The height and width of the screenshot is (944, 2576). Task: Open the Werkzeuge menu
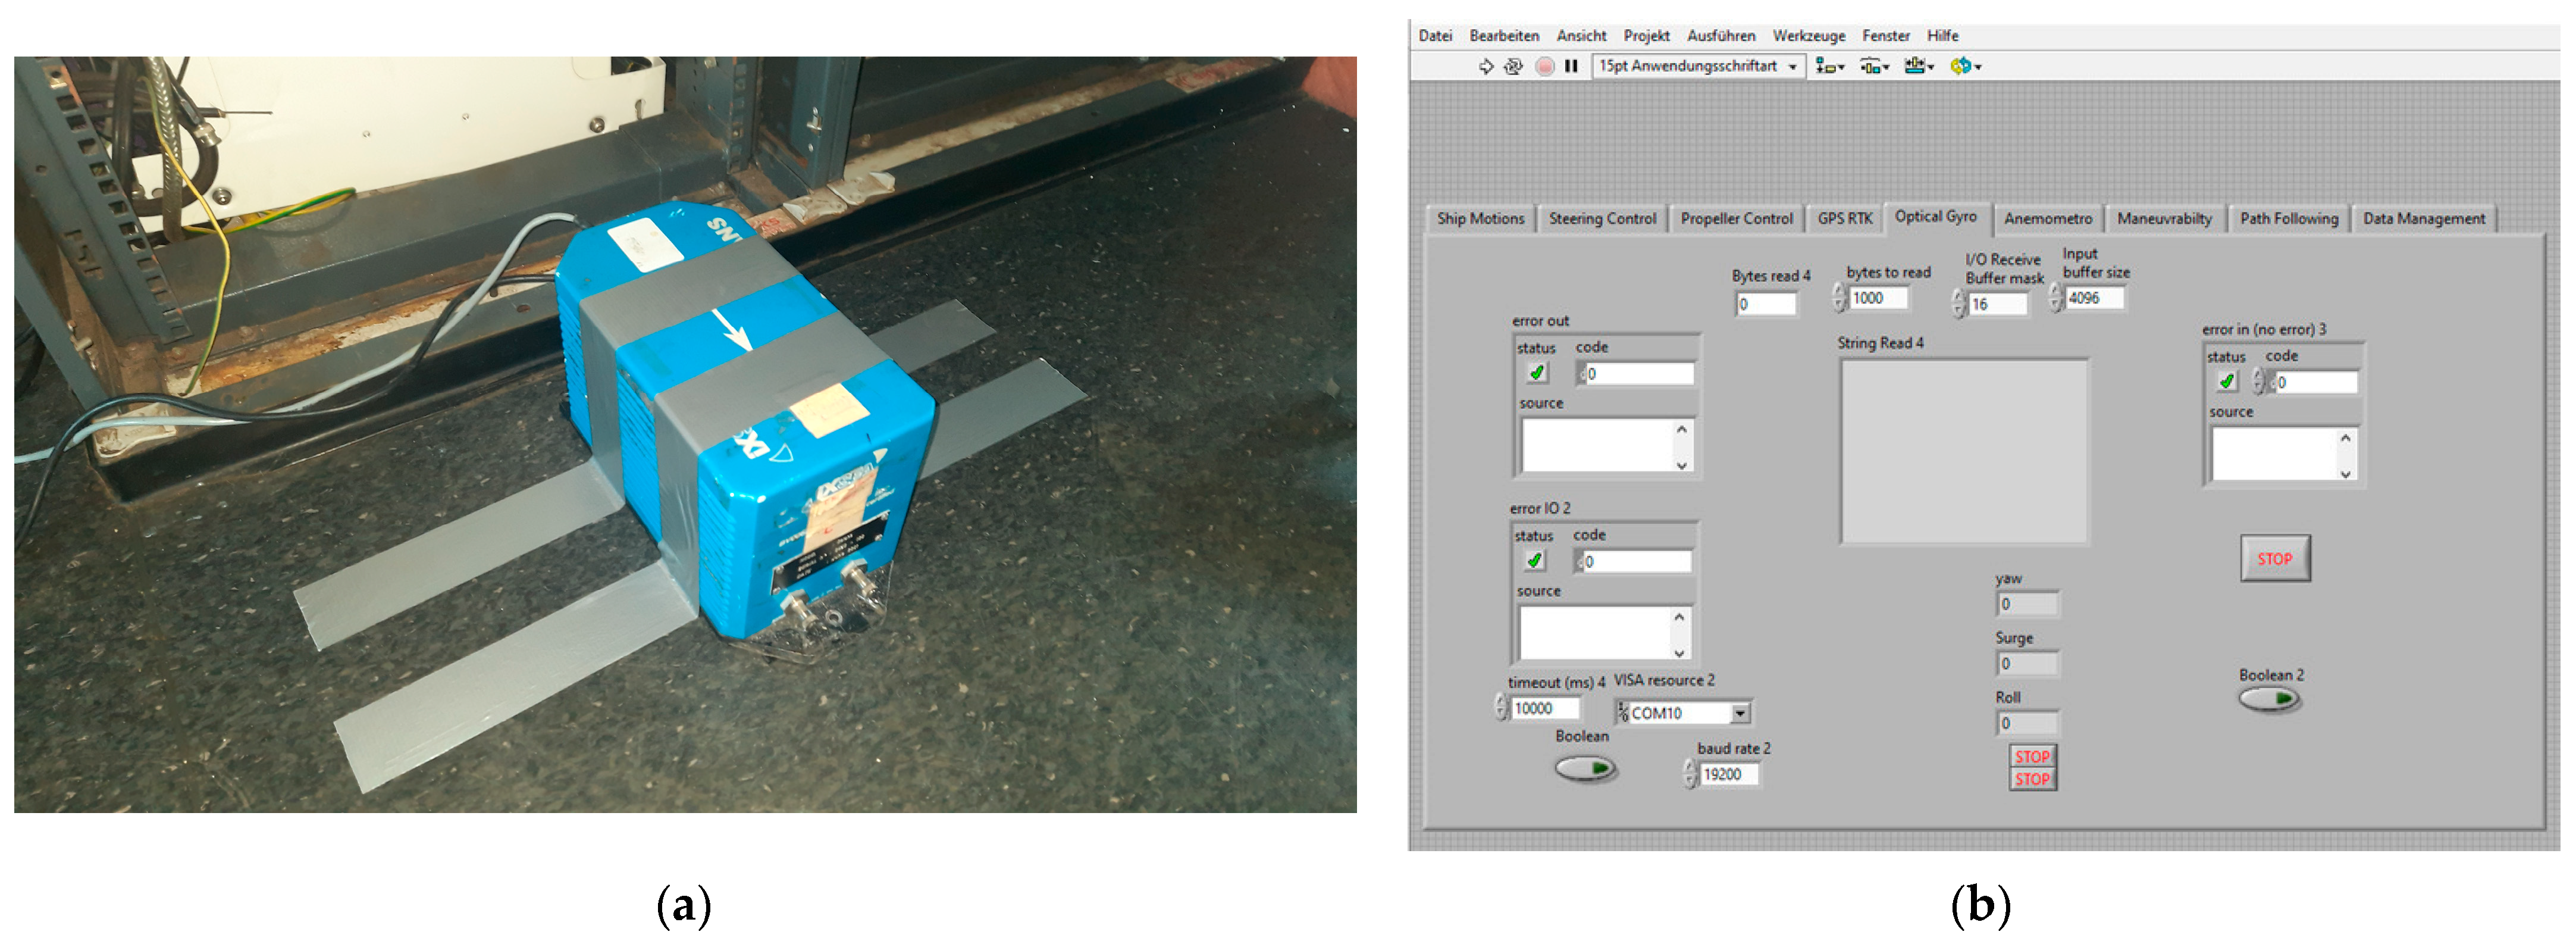point(1808,35)
